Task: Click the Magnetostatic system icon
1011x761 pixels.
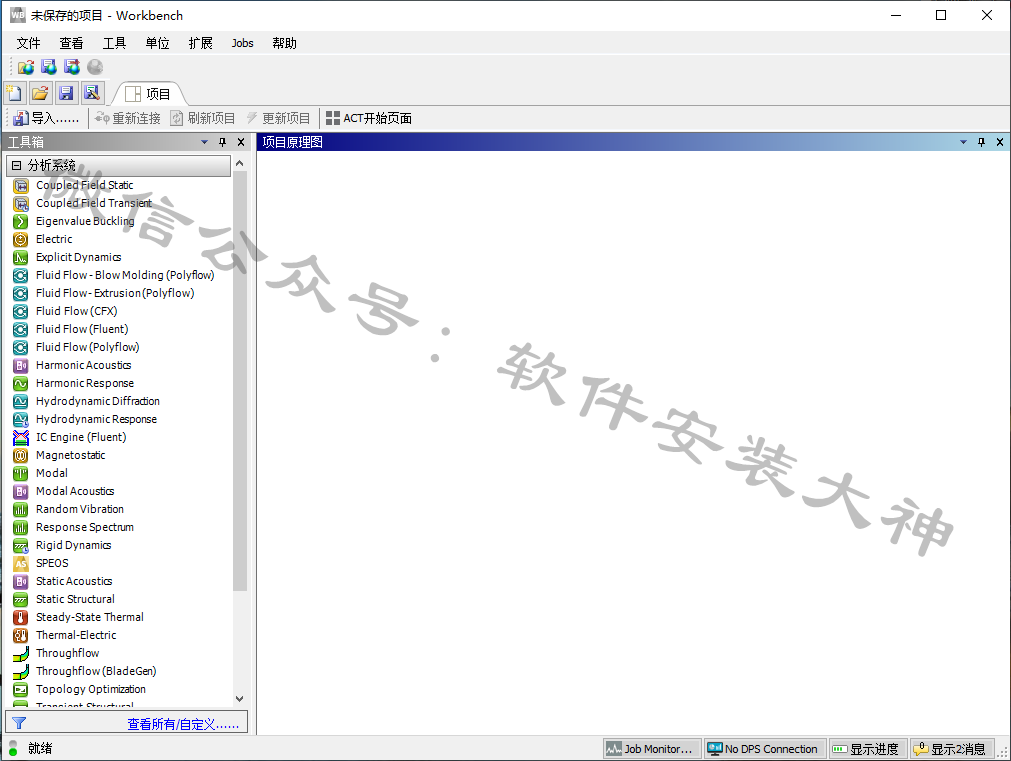Action: [x=21, y=456]
